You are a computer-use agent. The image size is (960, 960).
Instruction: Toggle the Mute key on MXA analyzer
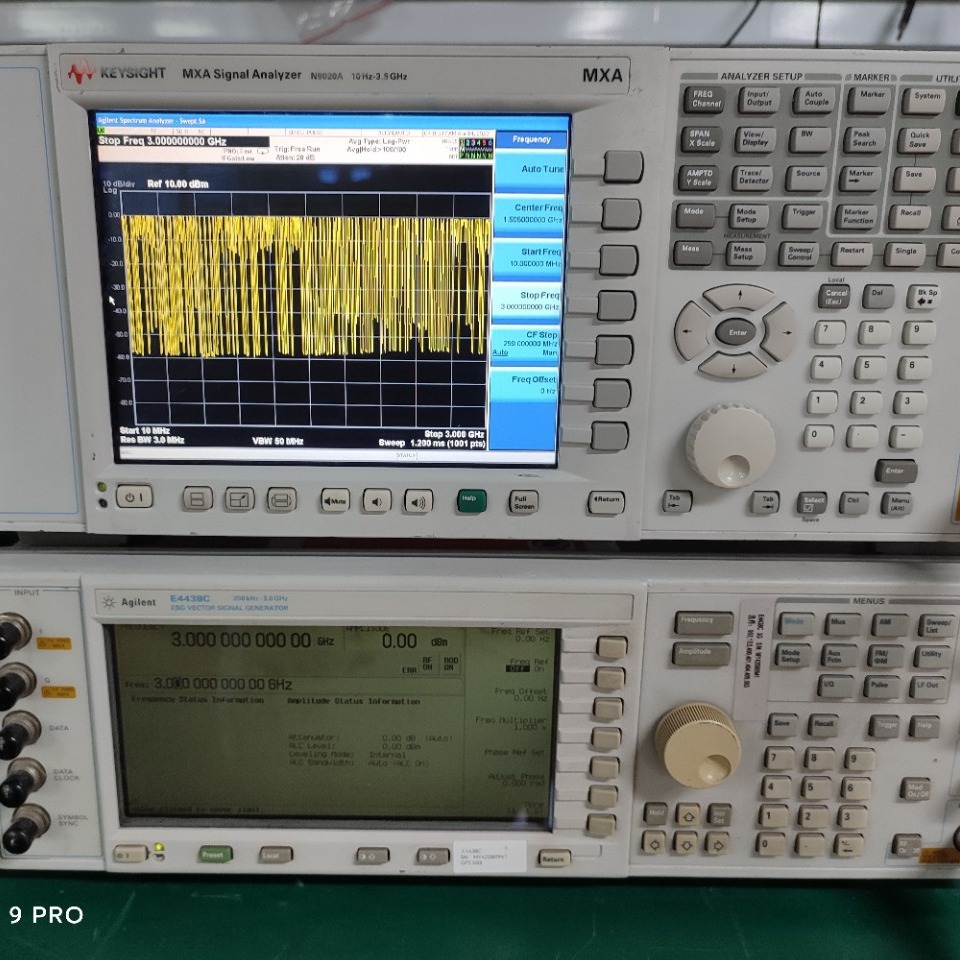[335, 500]
